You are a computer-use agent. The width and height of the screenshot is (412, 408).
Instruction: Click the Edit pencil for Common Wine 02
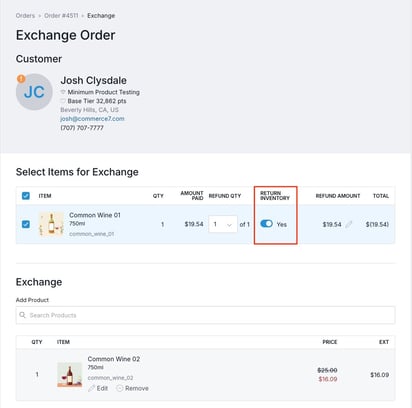[x=92, y=388]
